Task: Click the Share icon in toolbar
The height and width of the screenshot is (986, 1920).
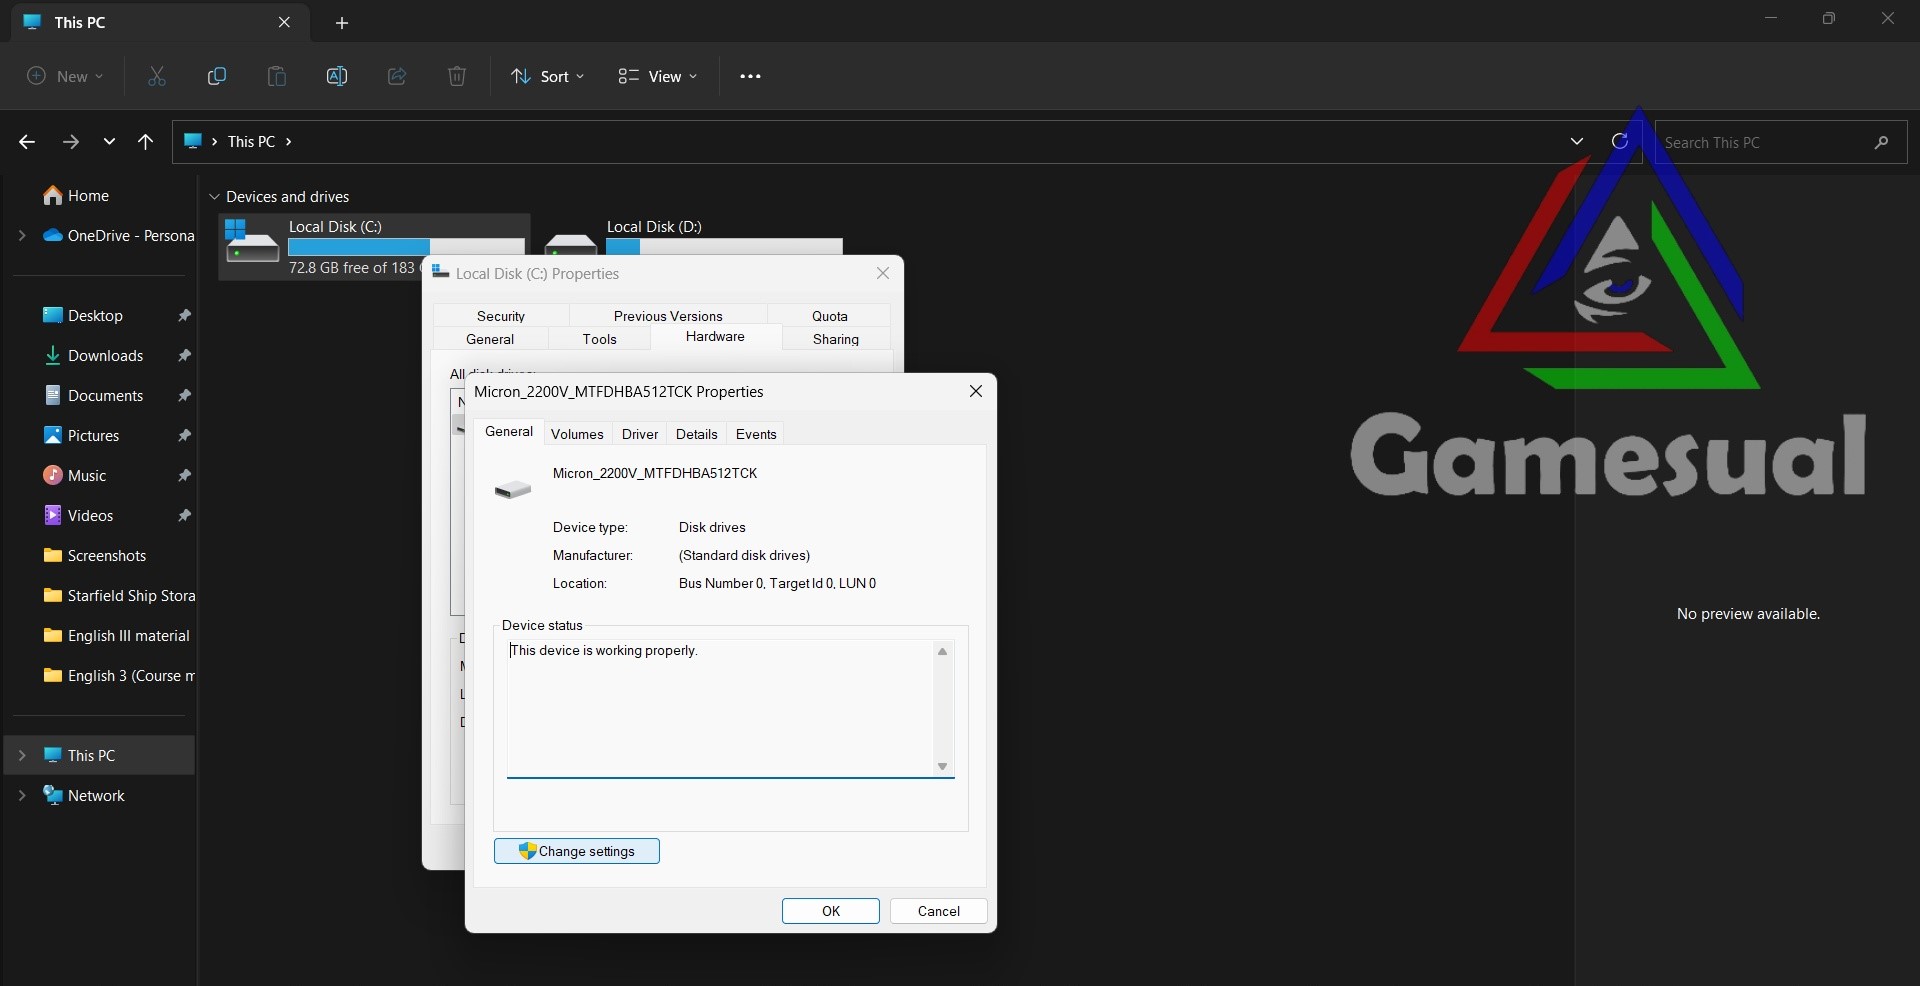Action: point(397,77)
